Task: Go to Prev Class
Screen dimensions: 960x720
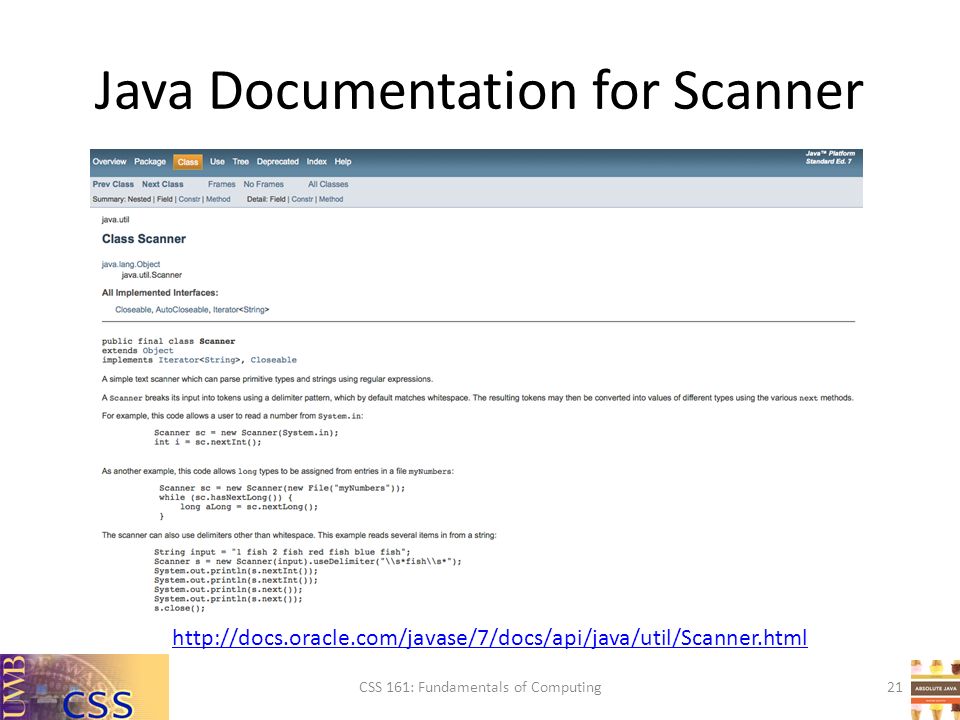Action: (x=113, y=184)
